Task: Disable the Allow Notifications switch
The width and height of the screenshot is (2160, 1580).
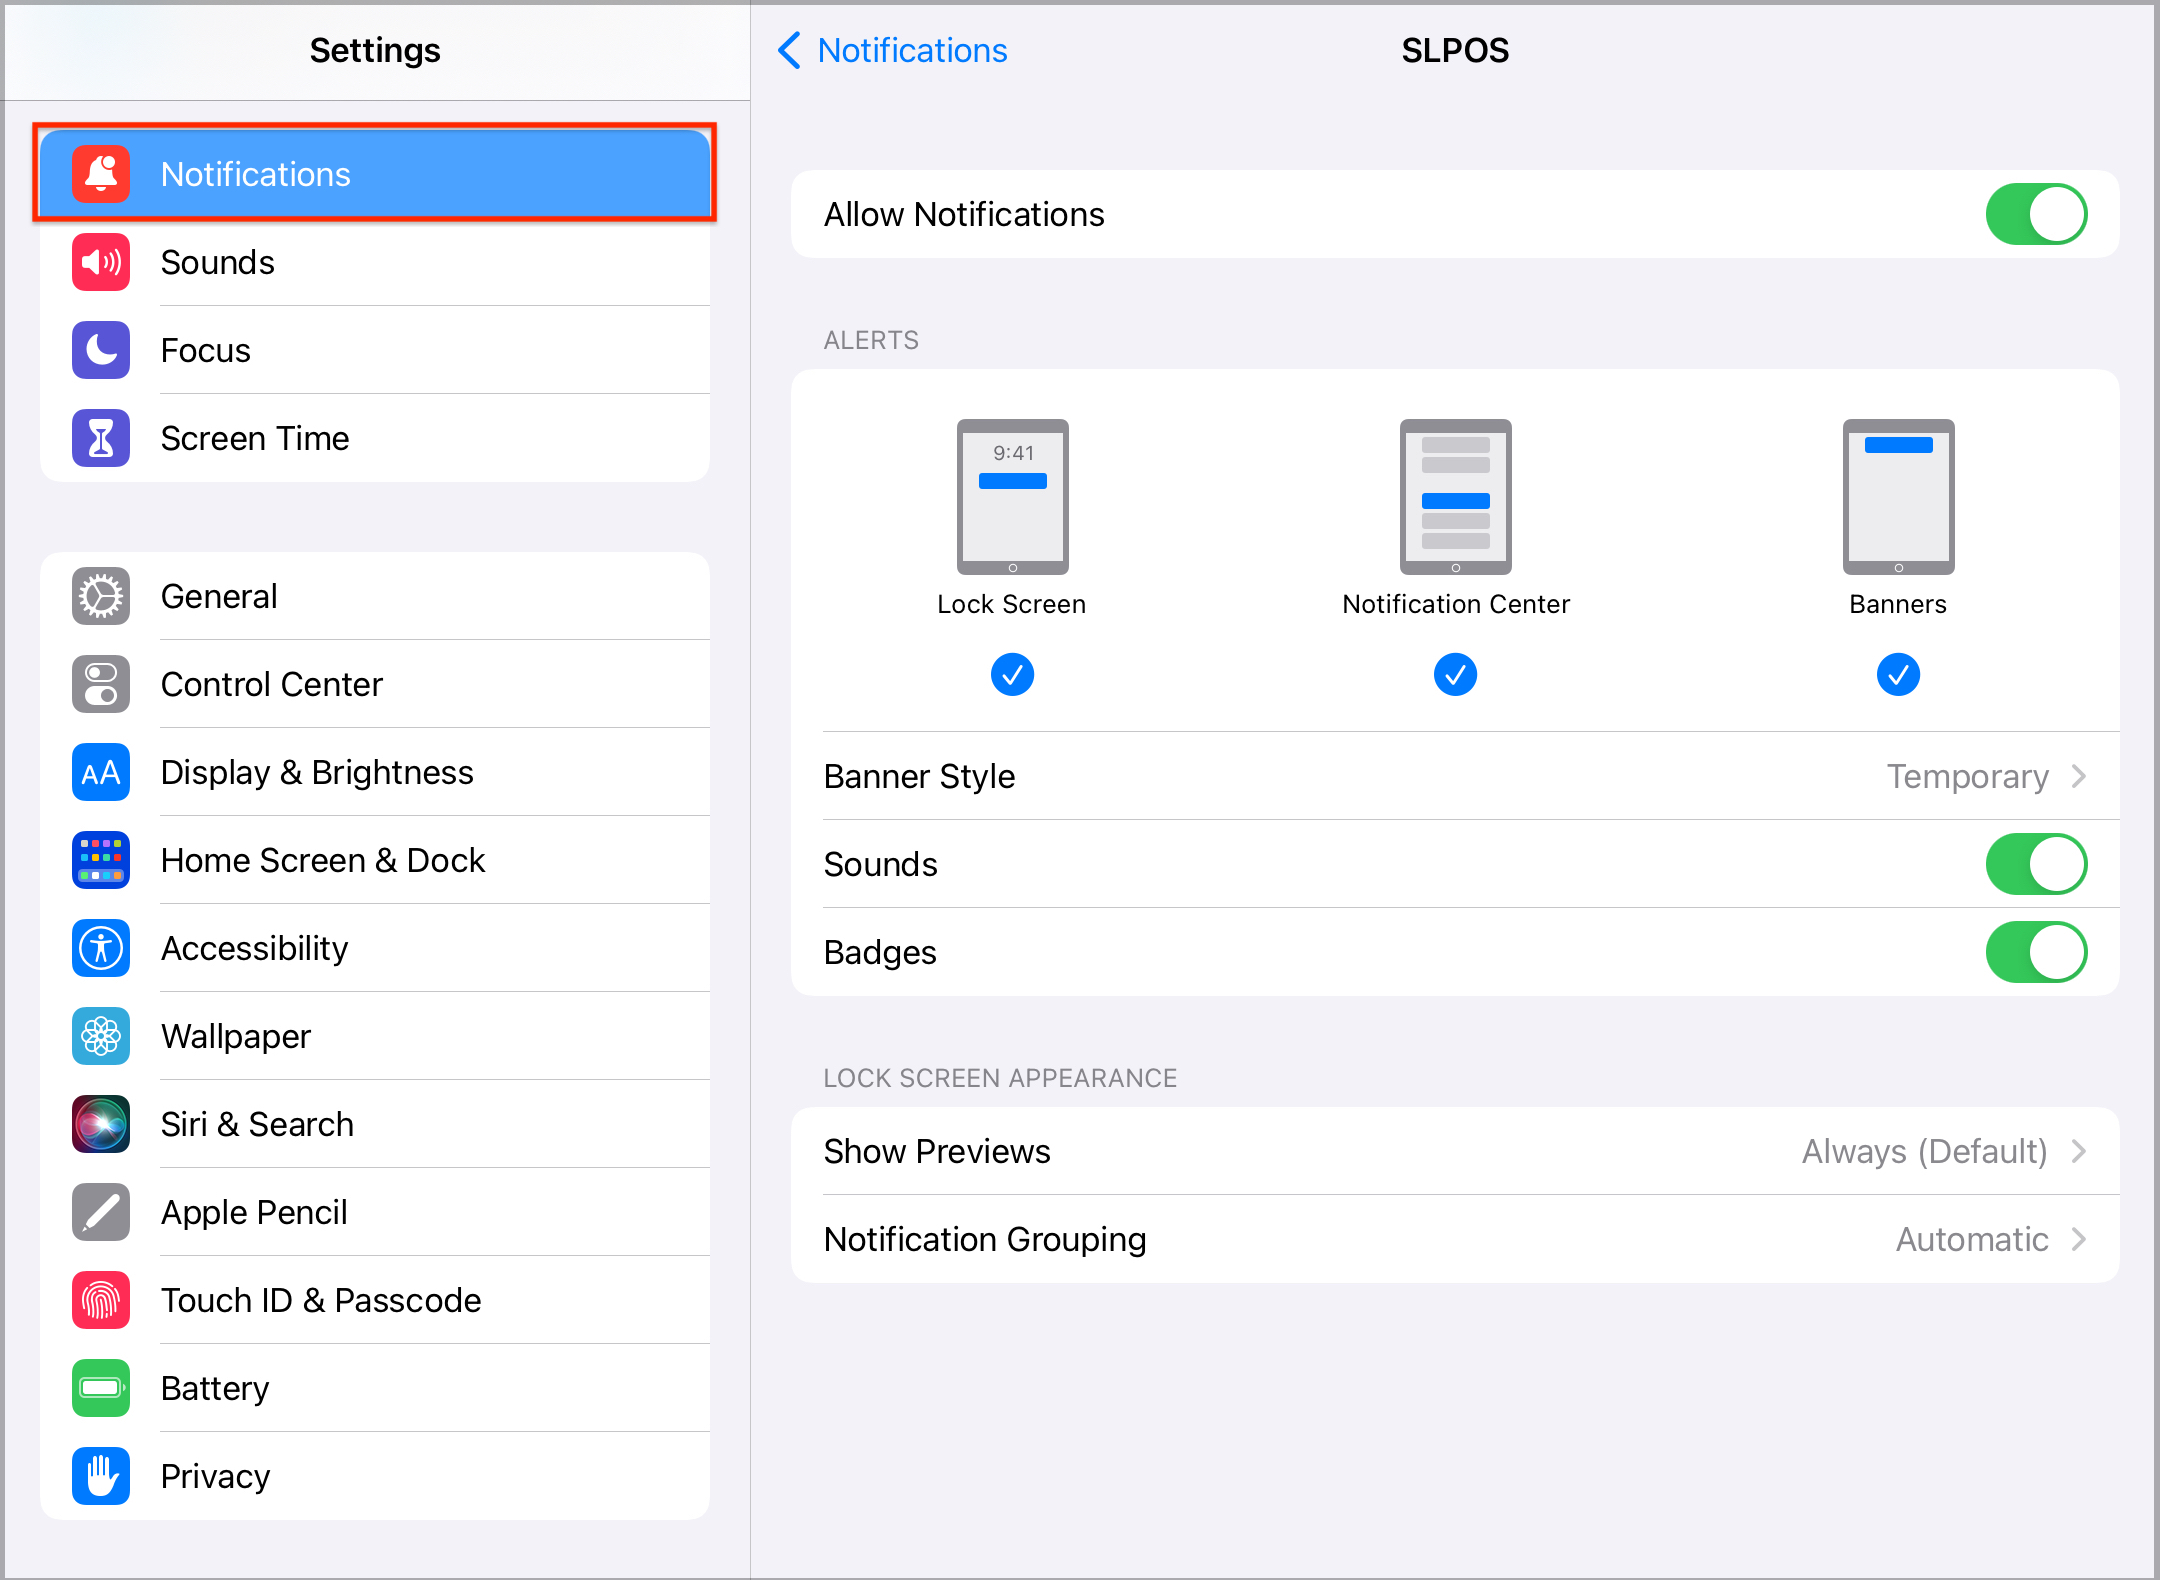Action: 2036,214
